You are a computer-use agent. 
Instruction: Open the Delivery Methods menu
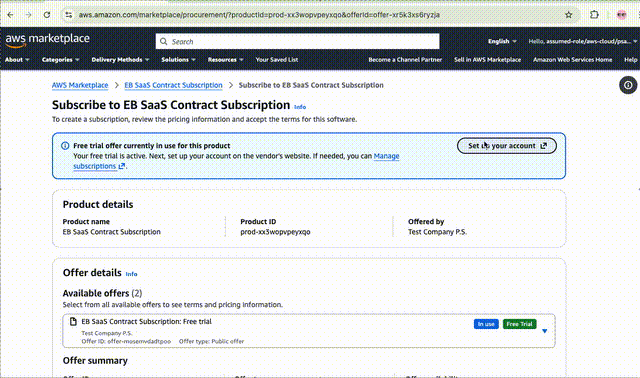tap(120, 60)
